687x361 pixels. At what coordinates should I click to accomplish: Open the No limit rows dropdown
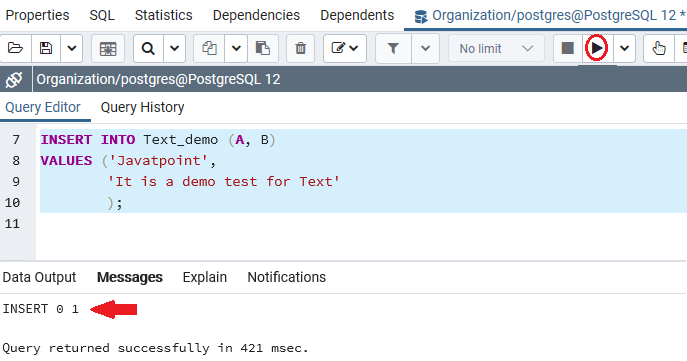click(496, 48)
